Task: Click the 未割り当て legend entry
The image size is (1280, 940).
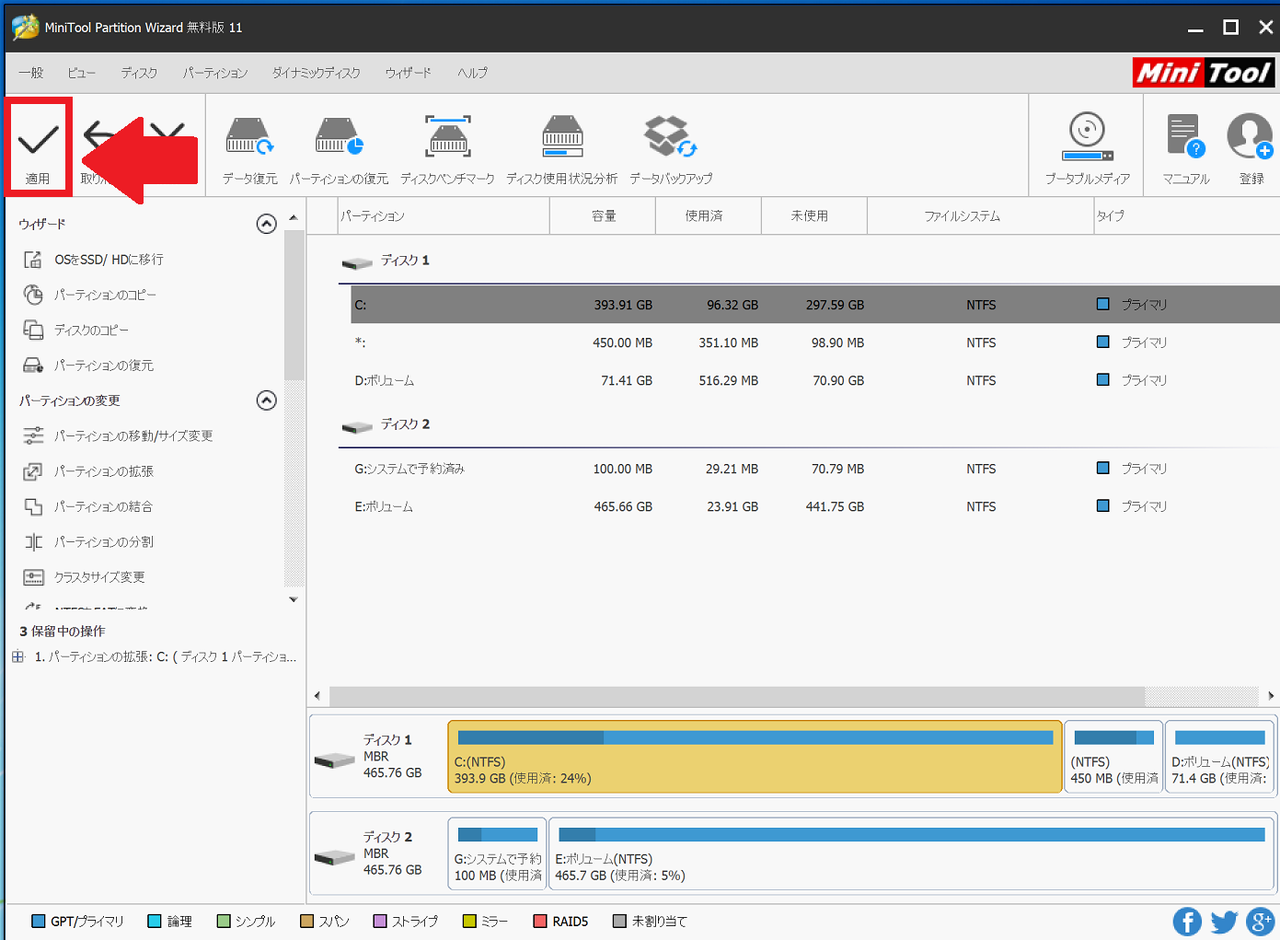Action: point(649,921)
